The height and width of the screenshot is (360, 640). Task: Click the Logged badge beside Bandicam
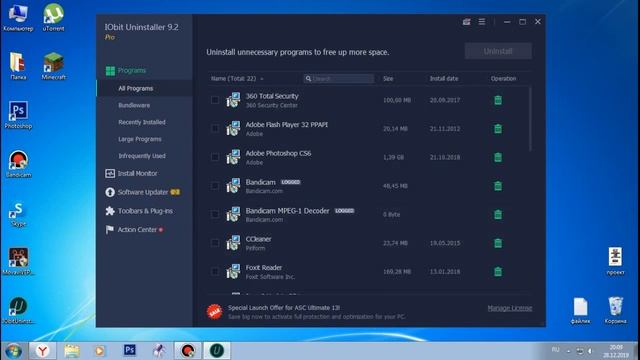pos(291,182)
